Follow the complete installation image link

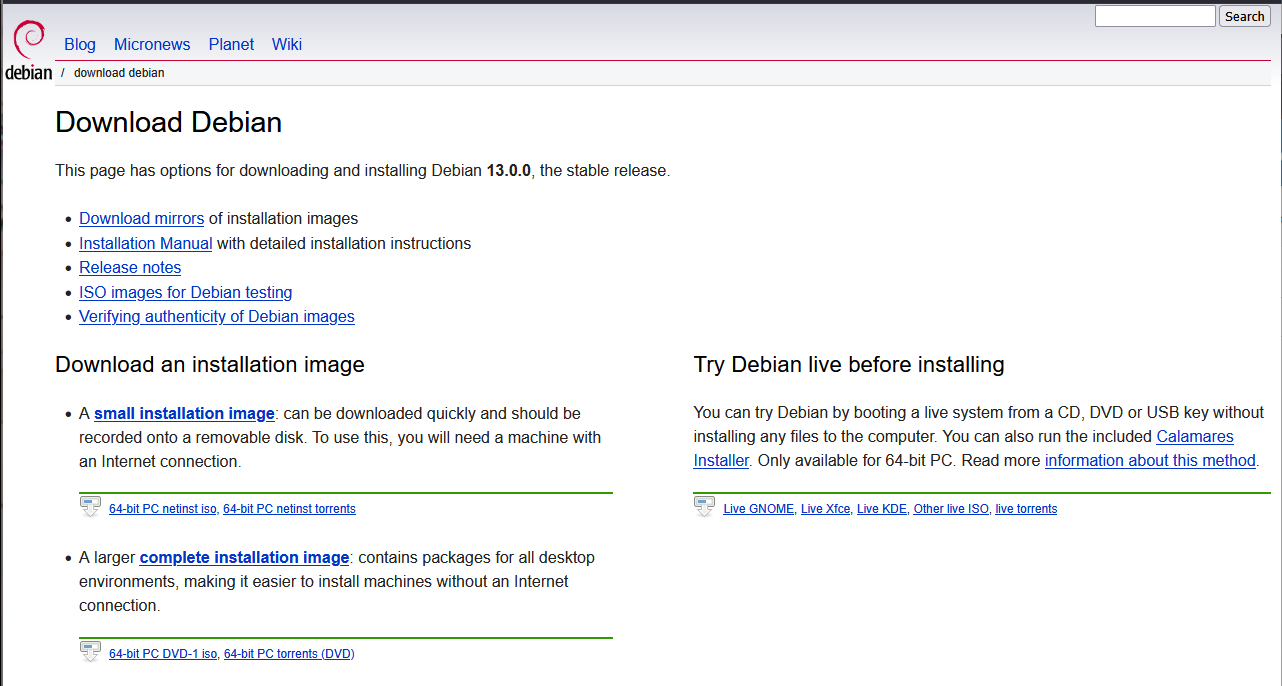click(x=245, y=557)
